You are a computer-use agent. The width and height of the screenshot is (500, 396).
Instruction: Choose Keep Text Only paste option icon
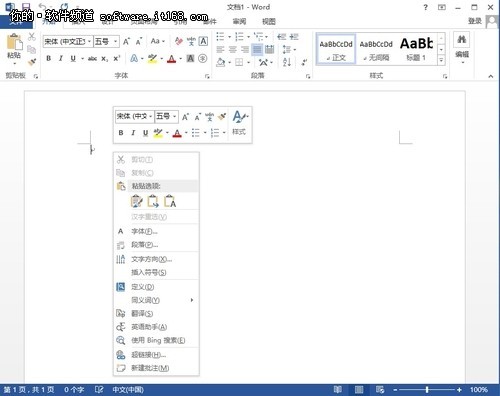point(170,201)
